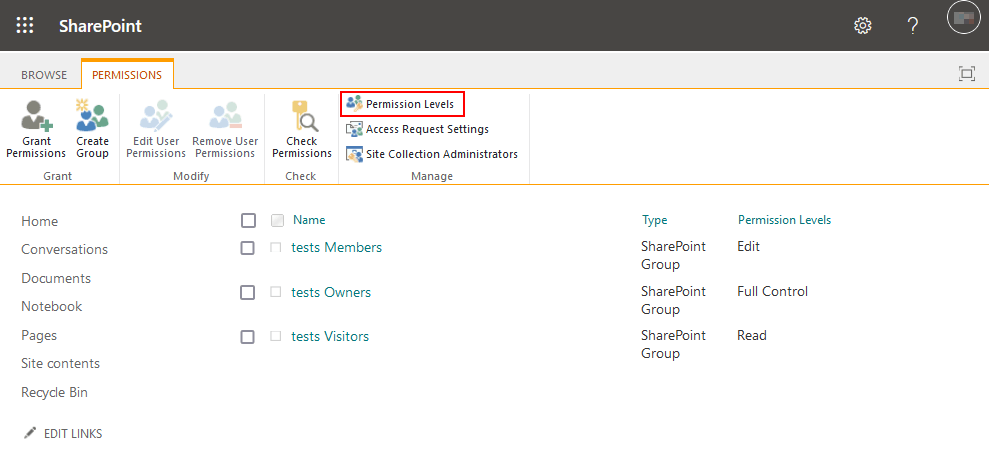Open the app launcher waffle icon

[x=25, y=26]
